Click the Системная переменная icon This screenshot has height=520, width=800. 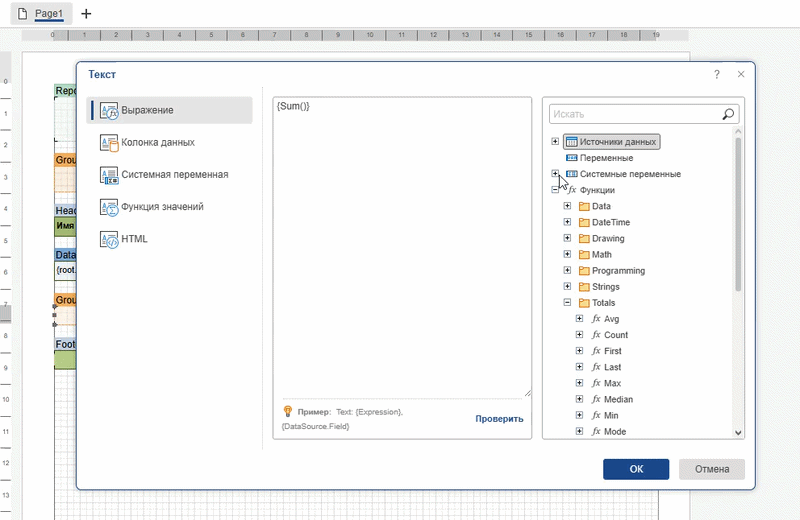tap(109, 175)
